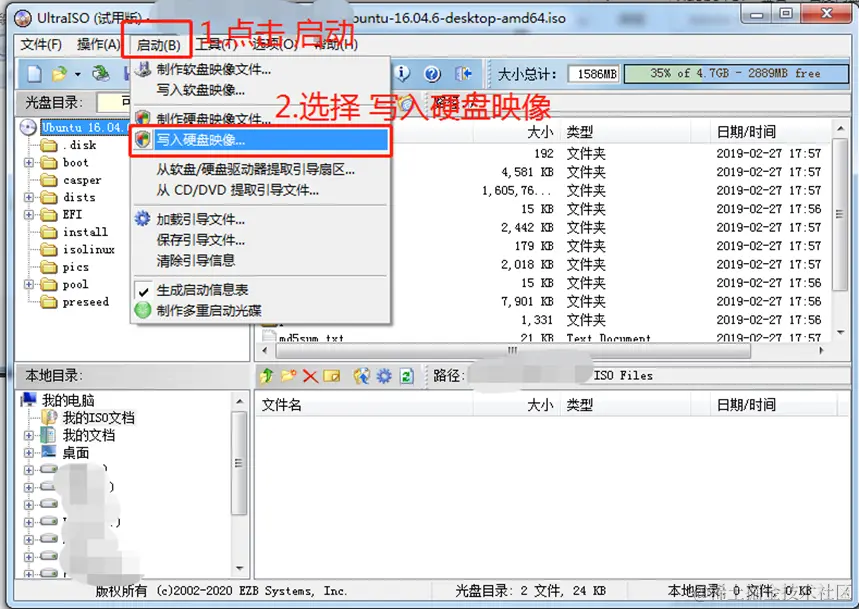859x609 pixels.
Task: Click the rename folder icon in local toolbar
Action: coord(331,376)
